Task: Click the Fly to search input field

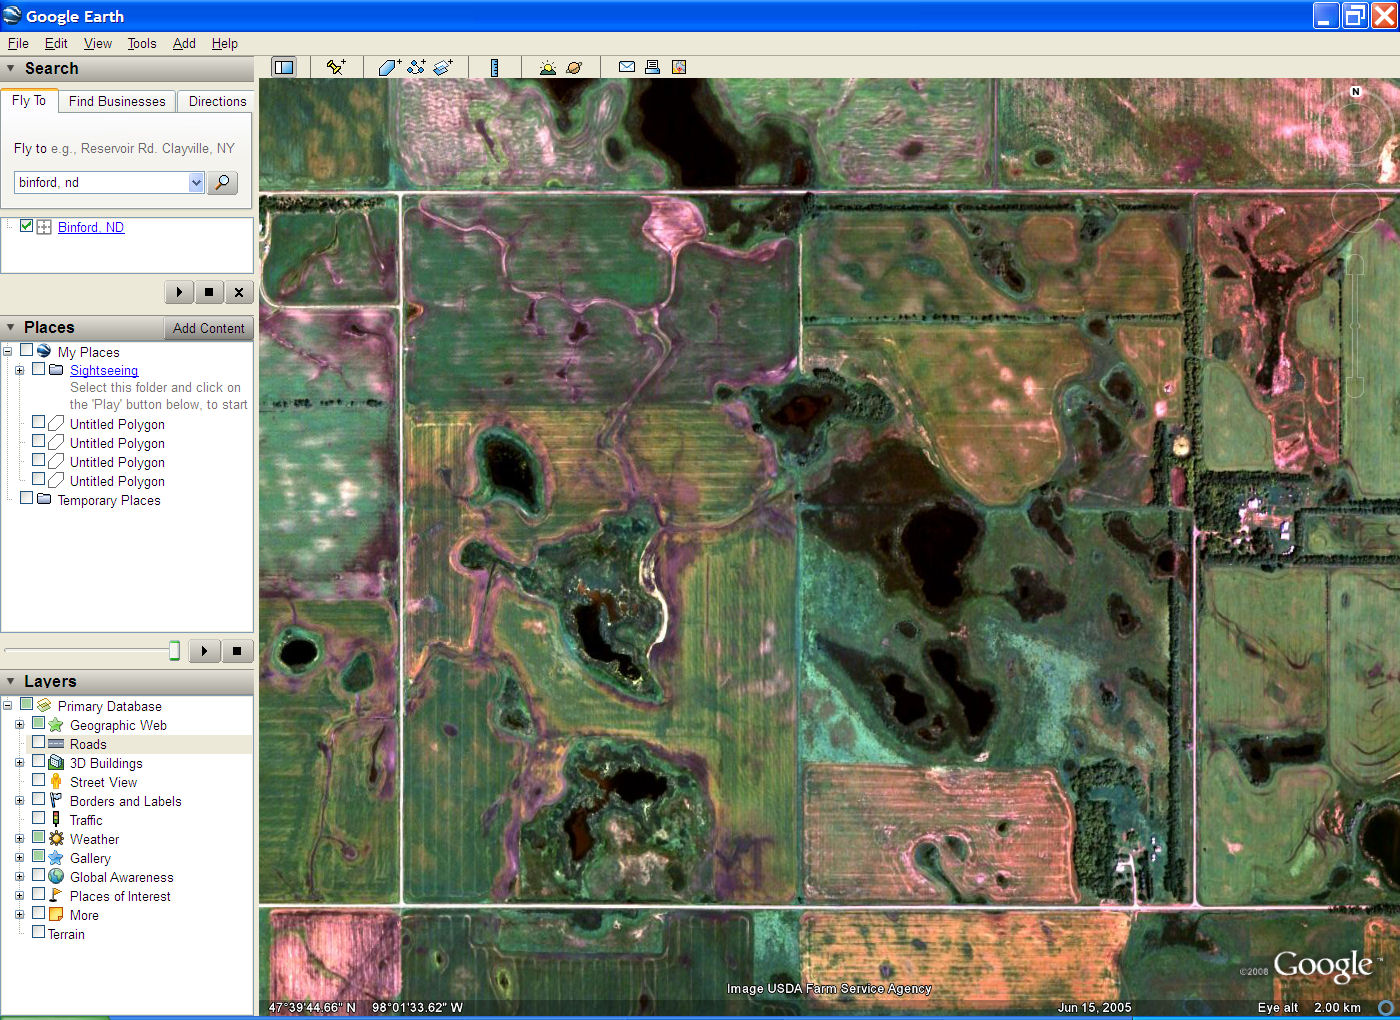Action: (102, 182)
